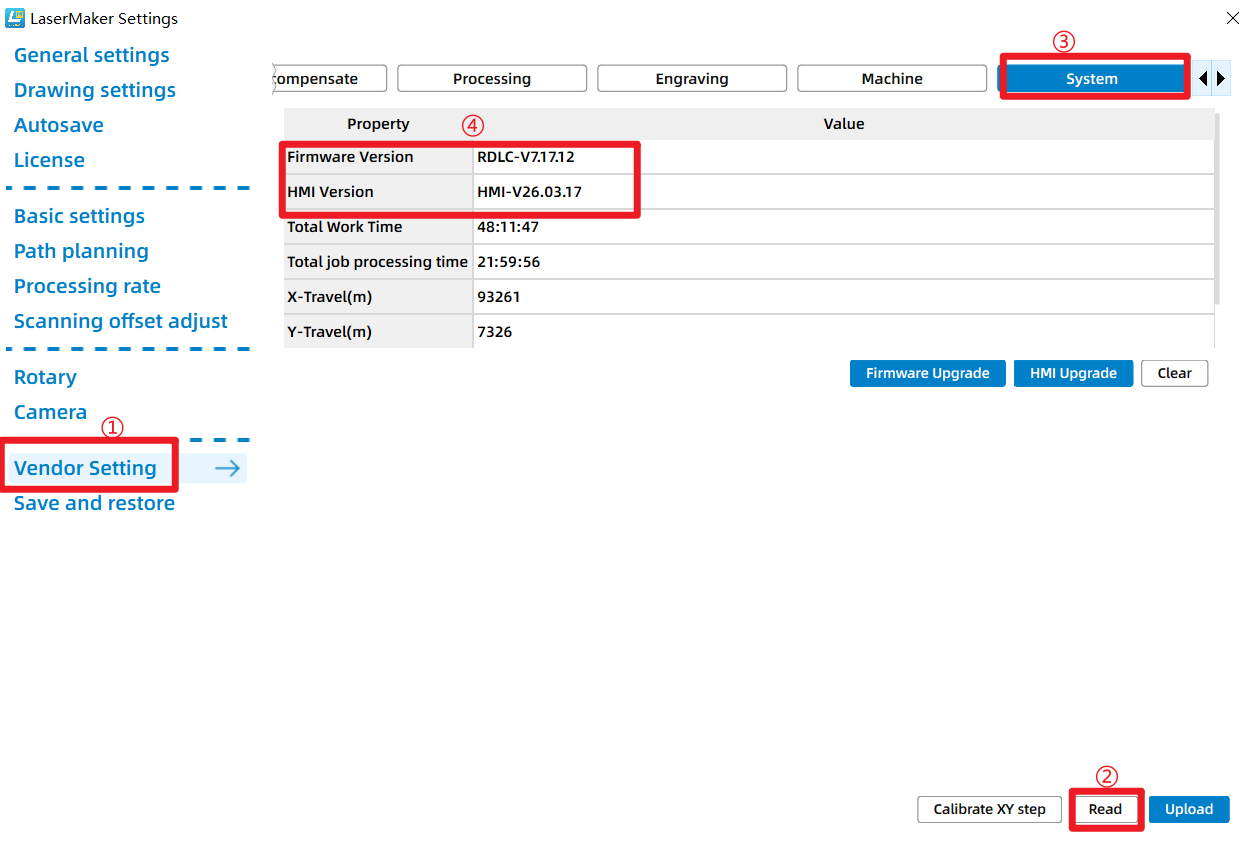Close the LaserMaker Settings window
This screenshot has width=1252, height=842.
pyautogui.click(x=1232, y=18)
